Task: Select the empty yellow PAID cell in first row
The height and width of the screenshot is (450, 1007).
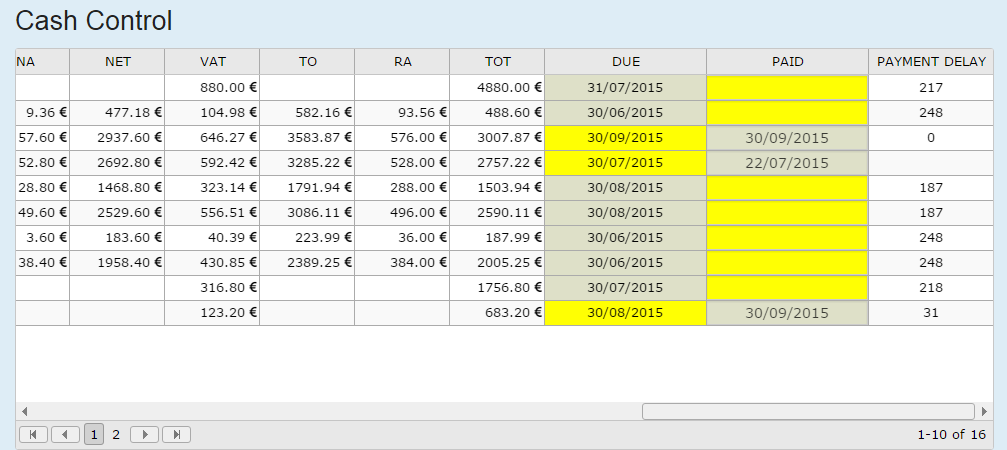Action: tap(787, 87)
